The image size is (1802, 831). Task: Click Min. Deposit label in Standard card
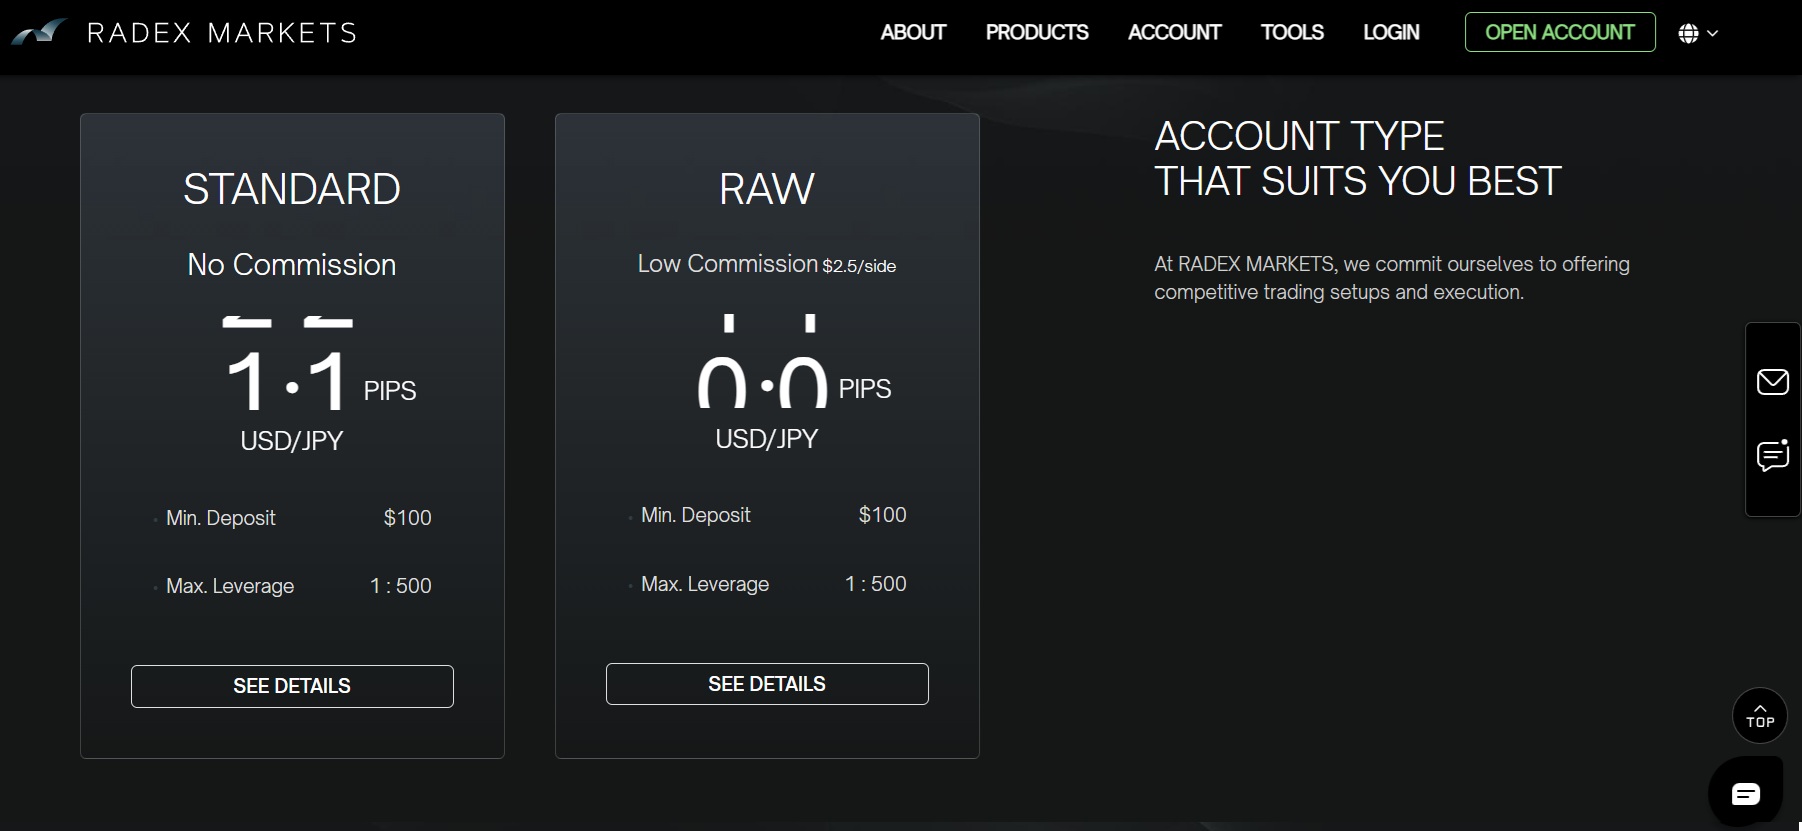pyautogui.click(x=221, y=518)
